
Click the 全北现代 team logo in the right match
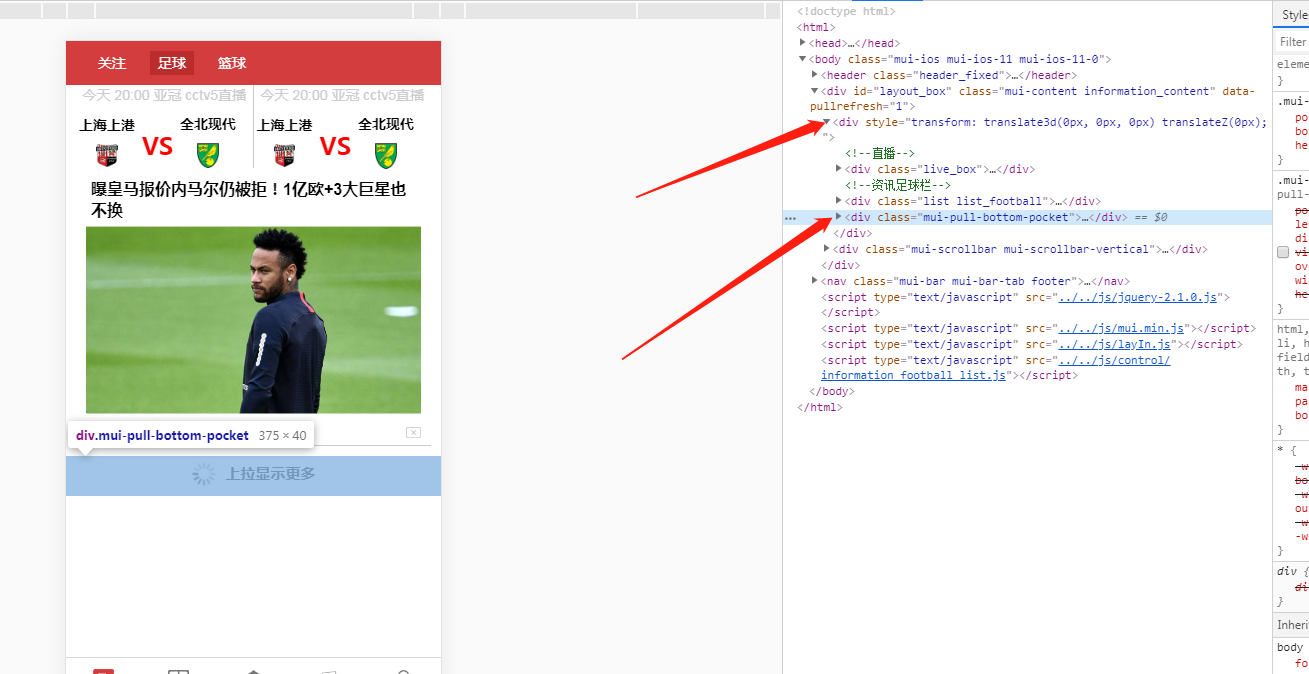(386, 154)
